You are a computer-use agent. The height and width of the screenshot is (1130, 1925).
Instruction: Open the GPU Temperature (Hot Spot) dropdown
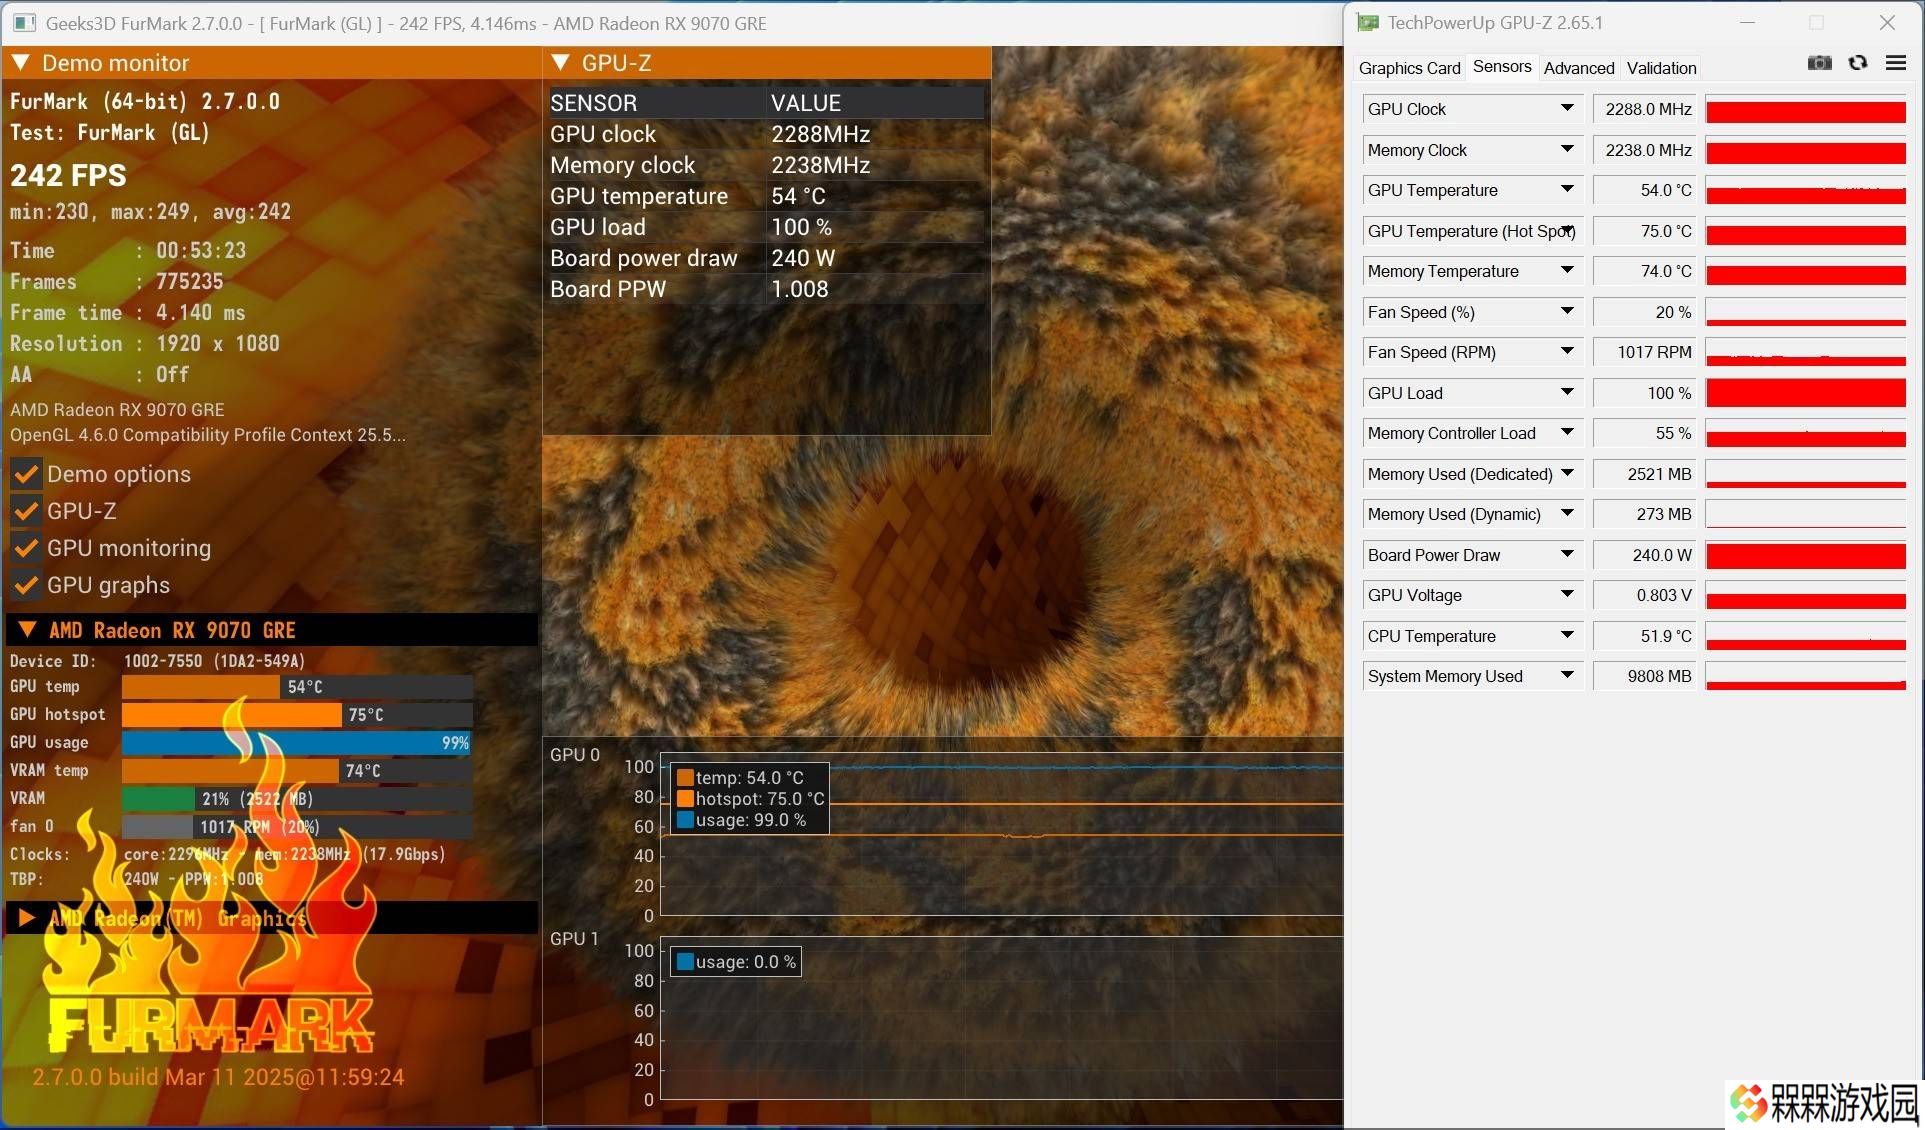tap(1567, 231)
